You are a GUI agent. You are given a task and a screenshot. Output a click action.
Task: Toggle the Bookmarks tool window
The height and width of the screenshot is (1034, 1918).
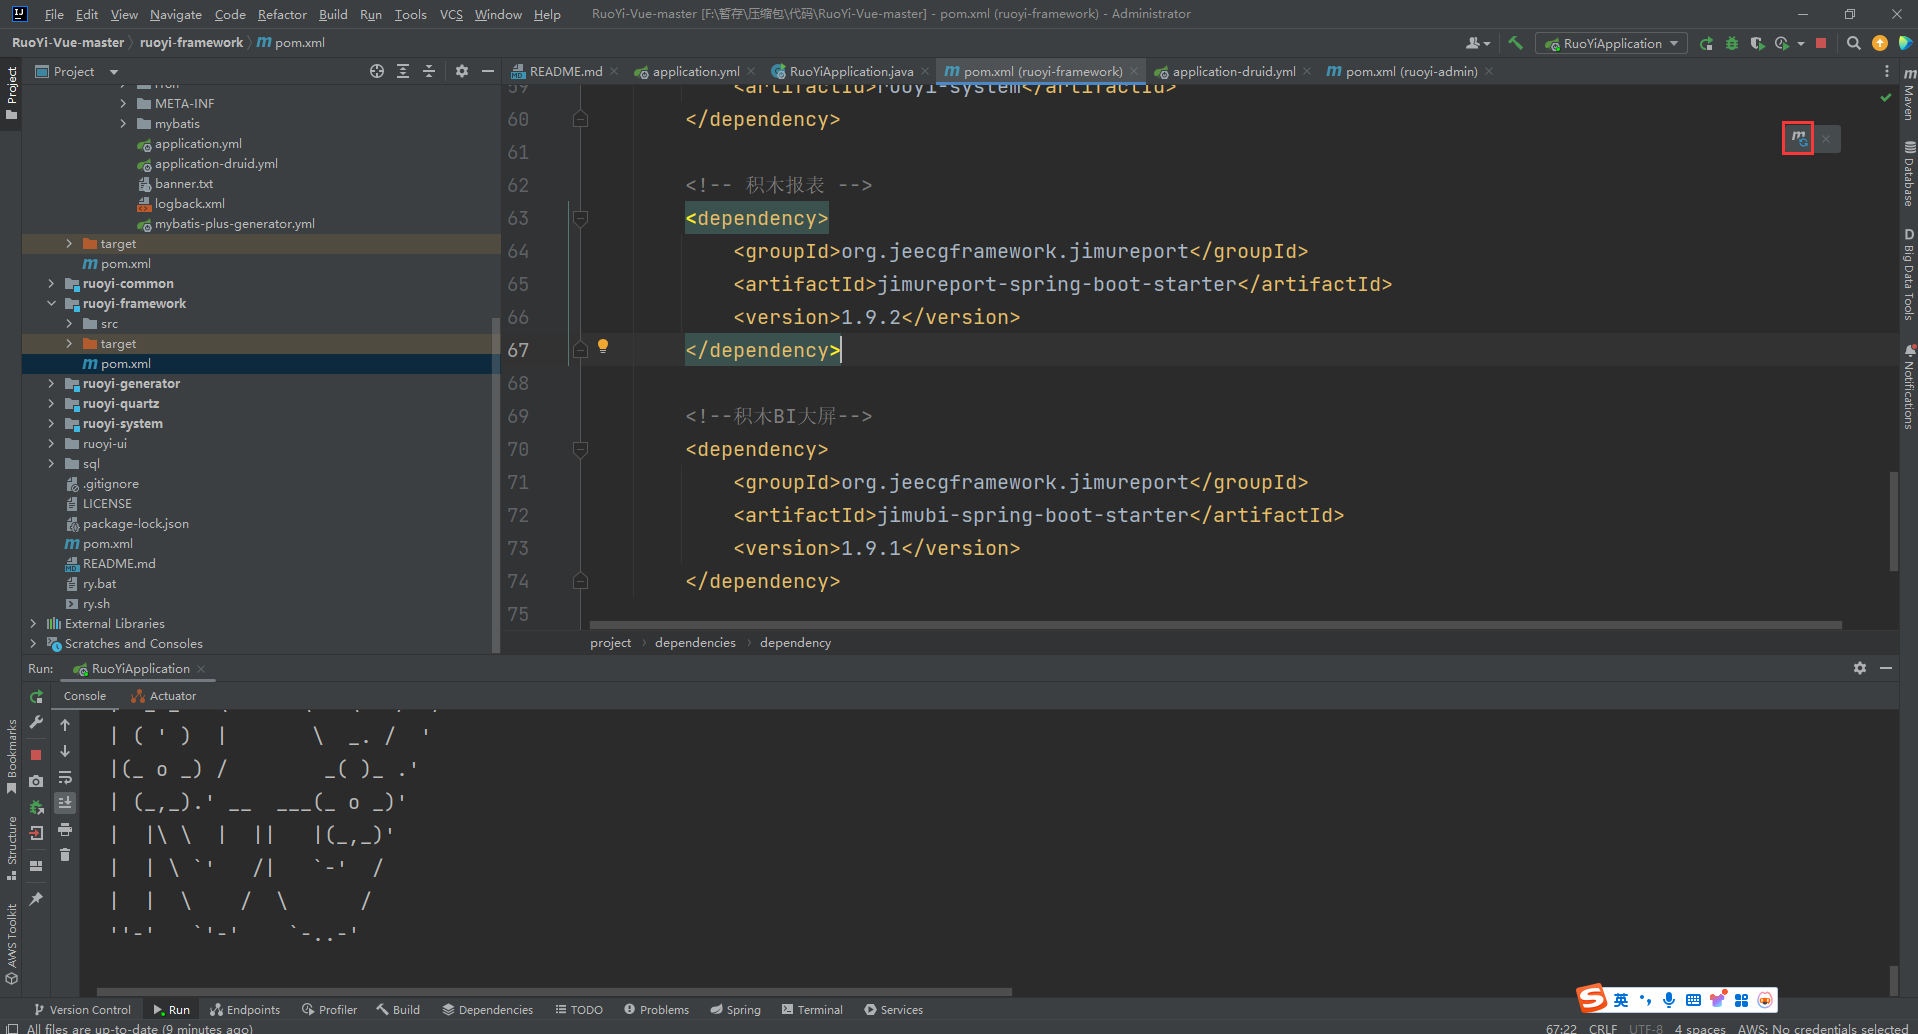tap(11, 757)
